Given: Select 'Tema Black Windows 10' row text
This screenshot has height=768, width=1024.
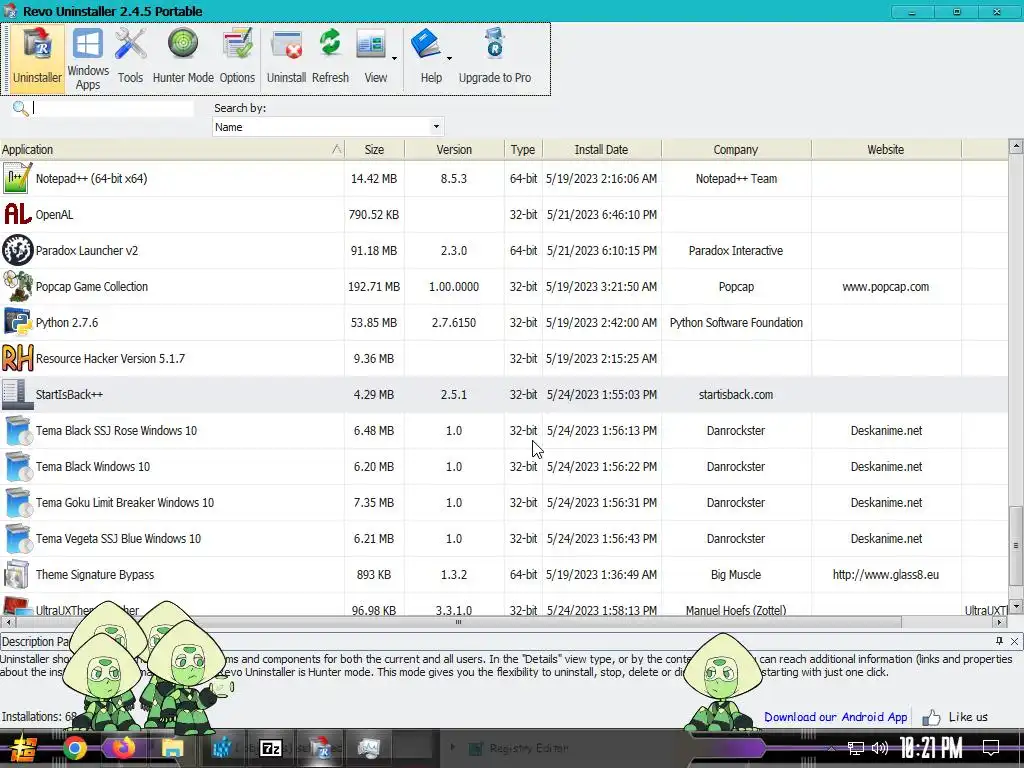Looking at the screenshot, I should [x=93, y=466].
